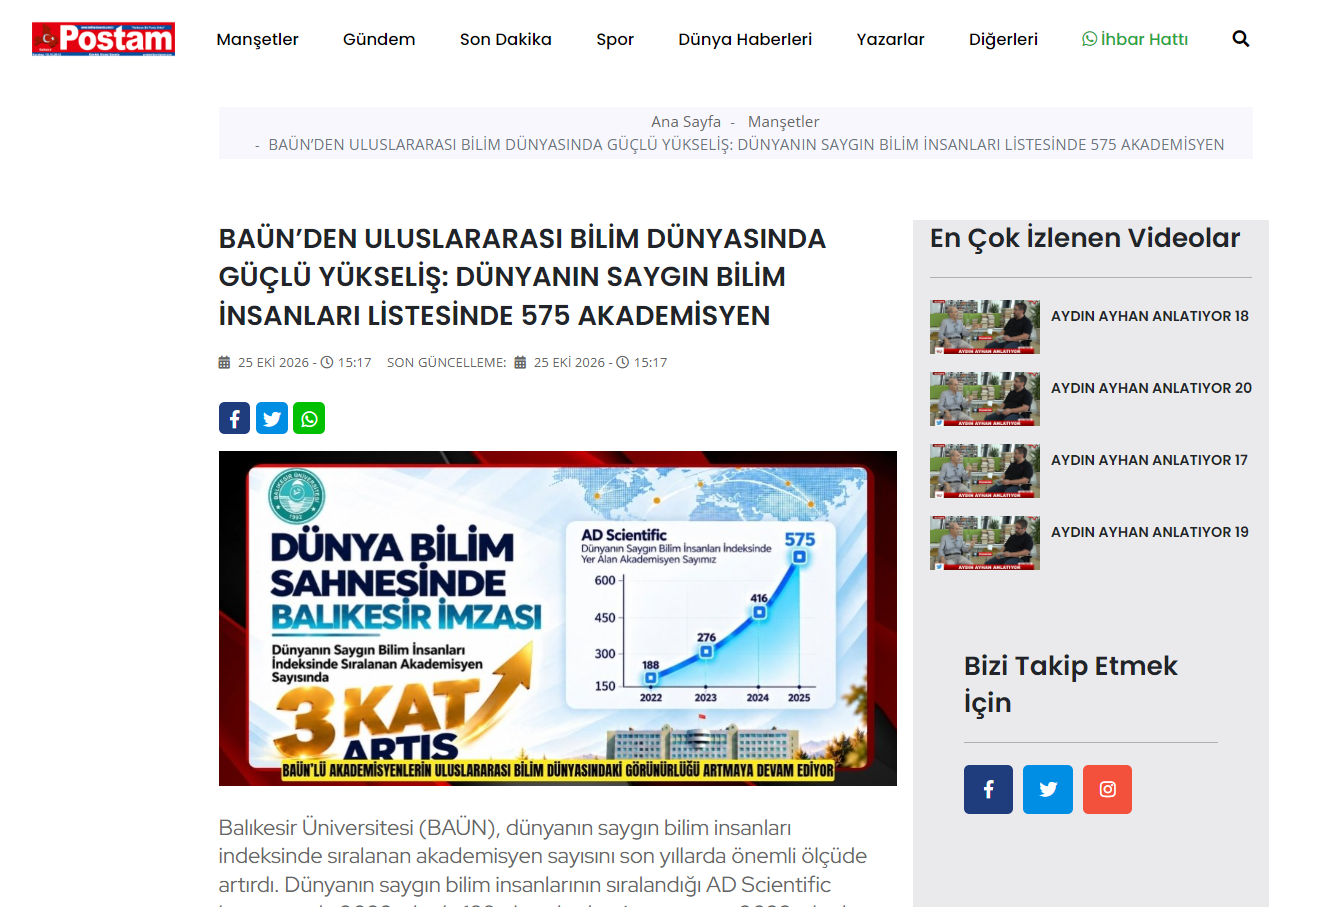Open Twitter profile in Bizi Takip Etmek section
The width and height of the screenshot is (1335, 907).
pos(1048,789)
